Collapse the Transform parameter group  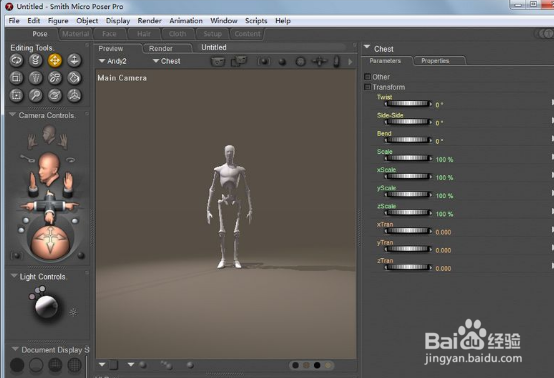click(367, 87)
